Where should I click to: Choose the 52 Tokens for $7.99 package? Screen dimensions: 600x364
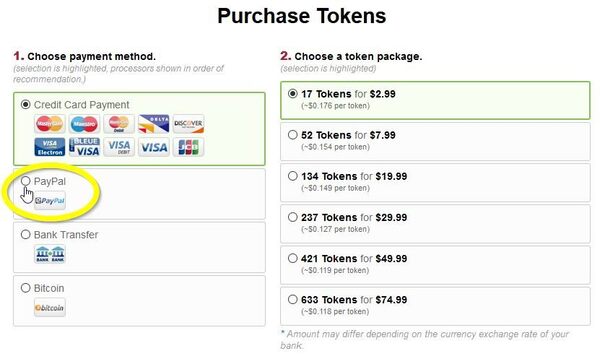click(x=435, y=141)
